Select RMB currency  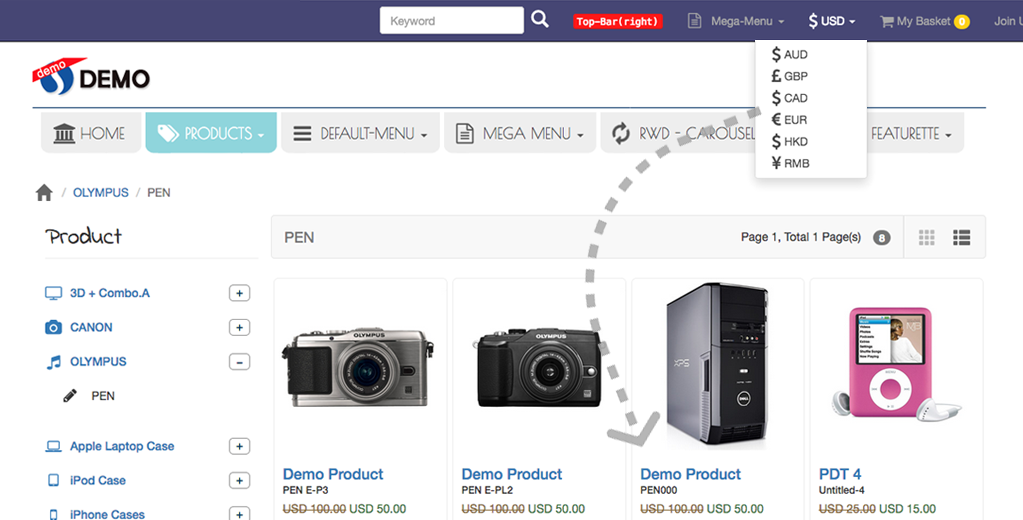click(790, 163)
